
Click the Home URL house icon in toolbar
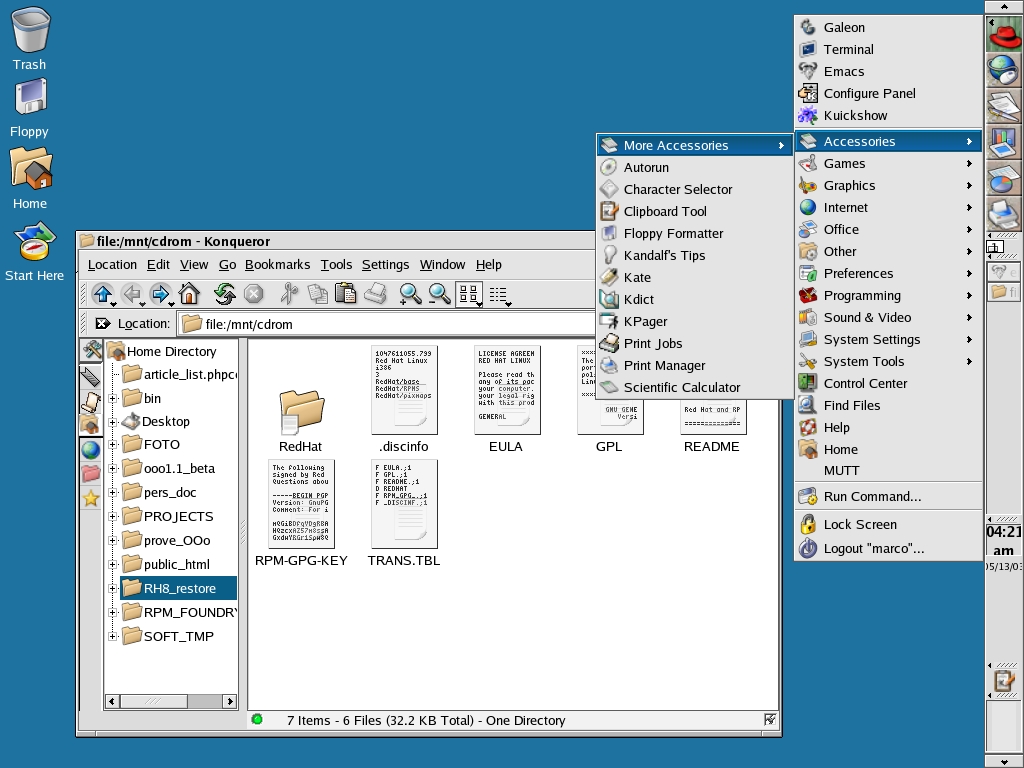[x=189, y=294]
